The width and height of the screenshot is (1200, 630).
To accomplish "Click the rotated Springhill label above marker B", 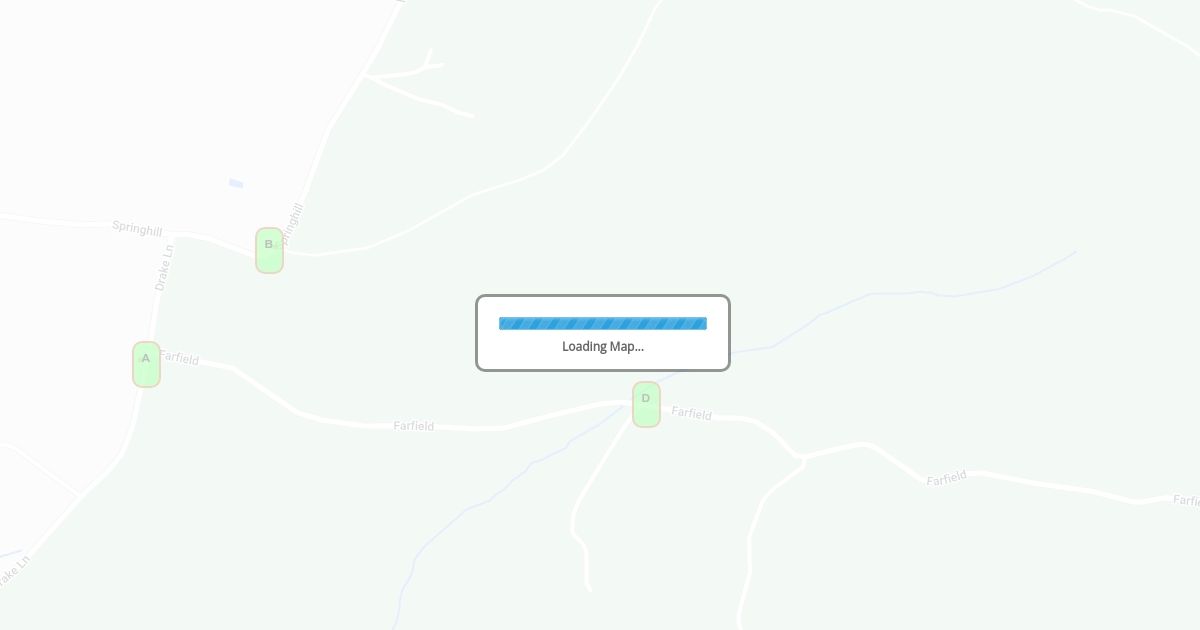I will (292, 224).
